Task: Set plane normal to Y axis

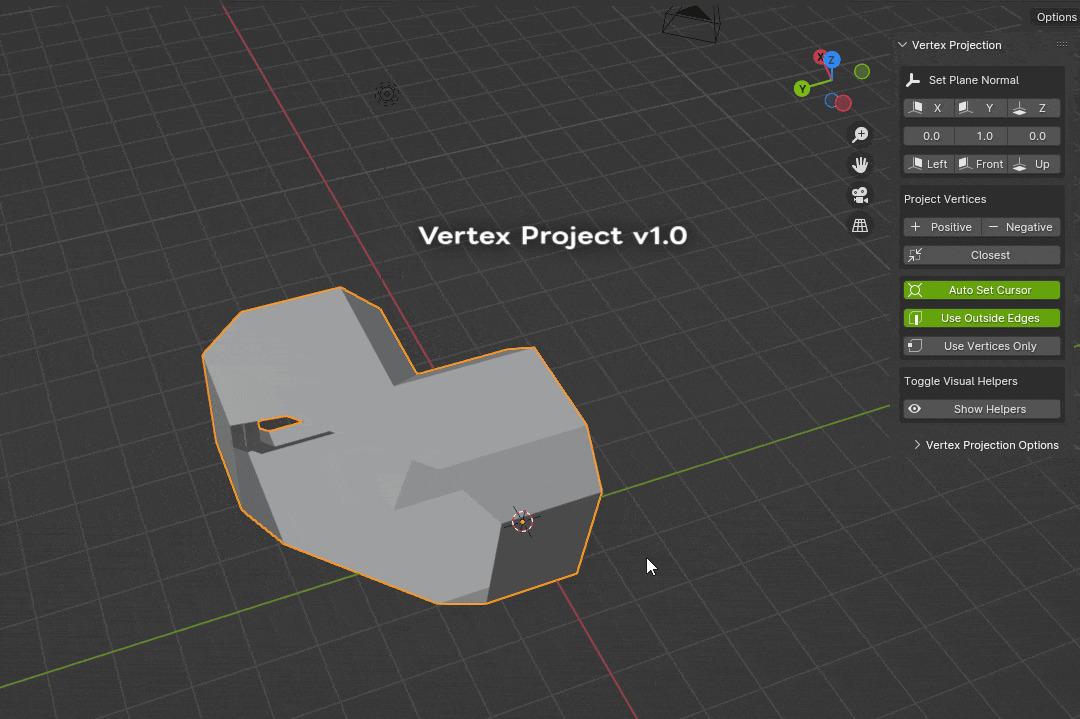Action: pos(981,108)
